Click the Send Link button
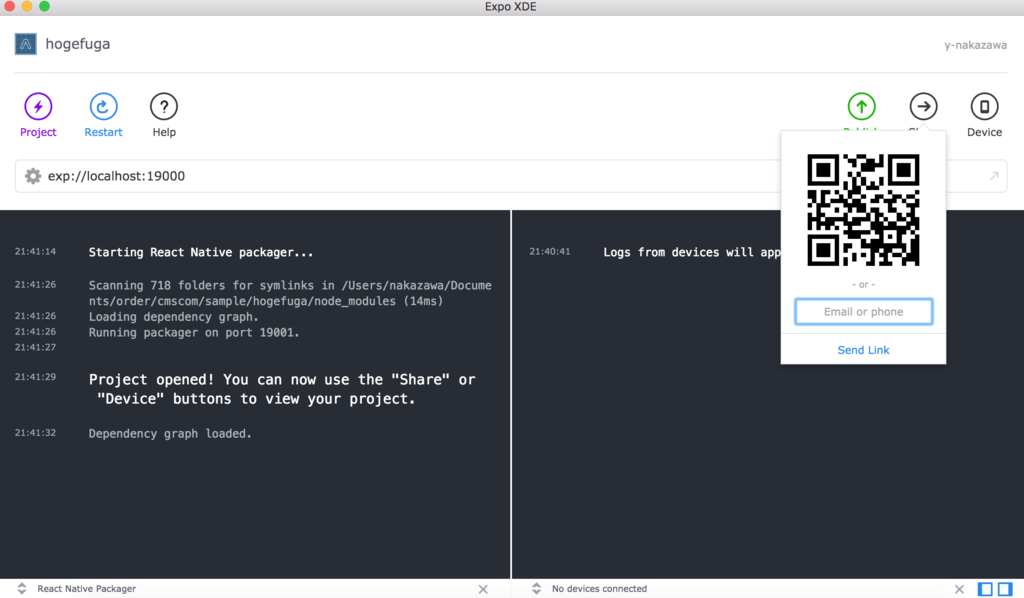Image resolution: width=1024 pixels, height=598 pixels. point(863,350)
